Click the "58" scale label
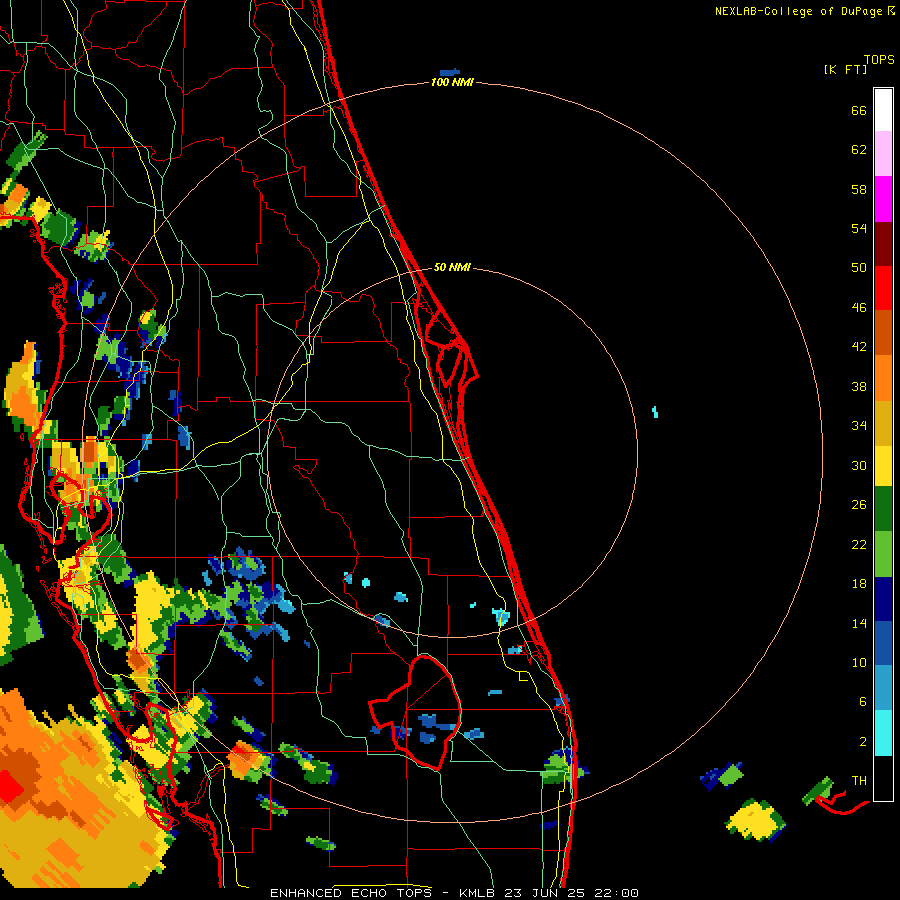This screenshot has height=900, width=900. 859,189
